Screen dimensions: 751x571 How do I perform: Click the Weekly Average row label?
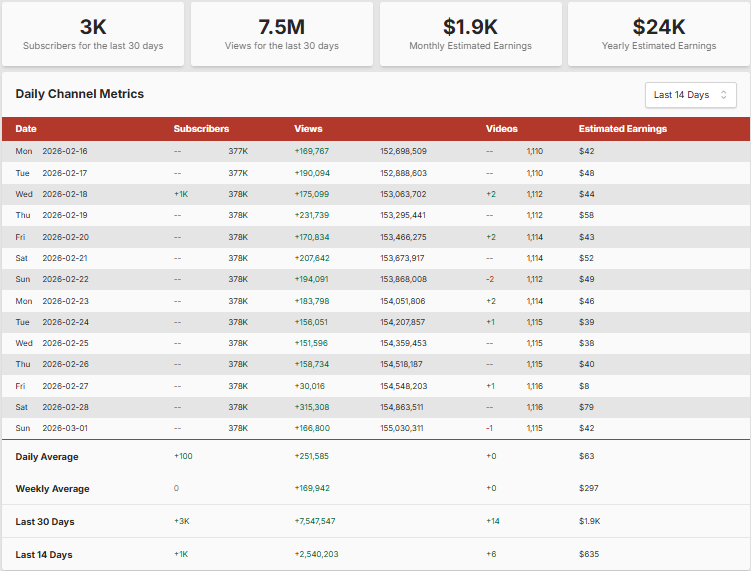pyautogui.click(x=52, y=489)
